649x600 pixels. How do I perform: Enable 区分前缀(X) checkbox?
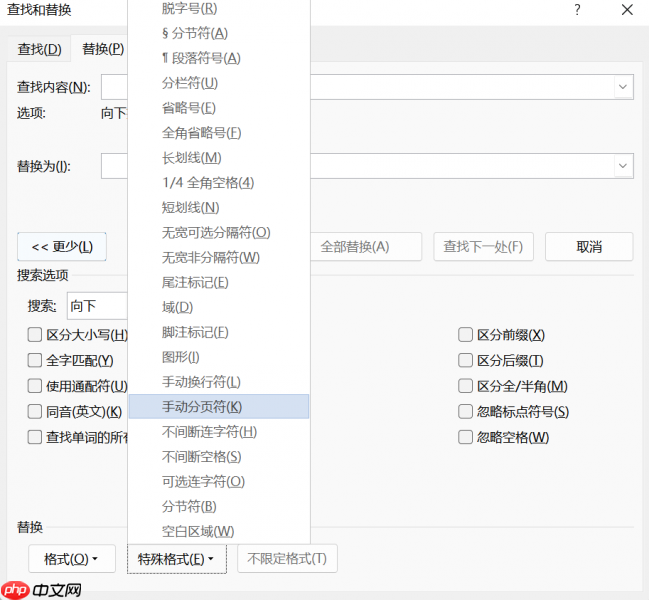pos(465,334)
